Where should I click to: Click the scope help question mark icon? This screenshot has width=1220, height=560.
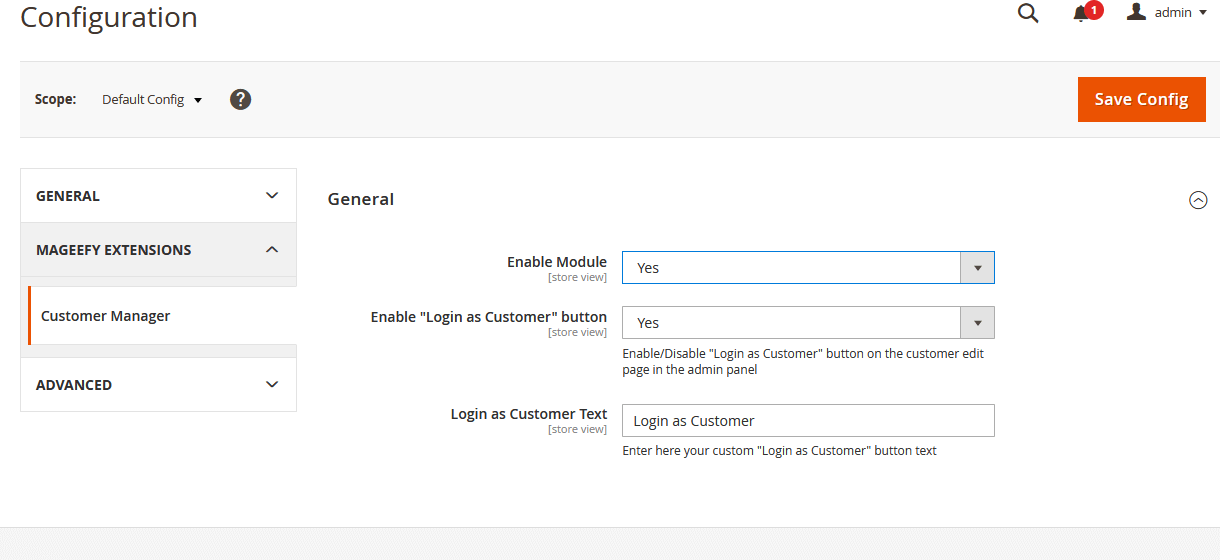(240, 99)
